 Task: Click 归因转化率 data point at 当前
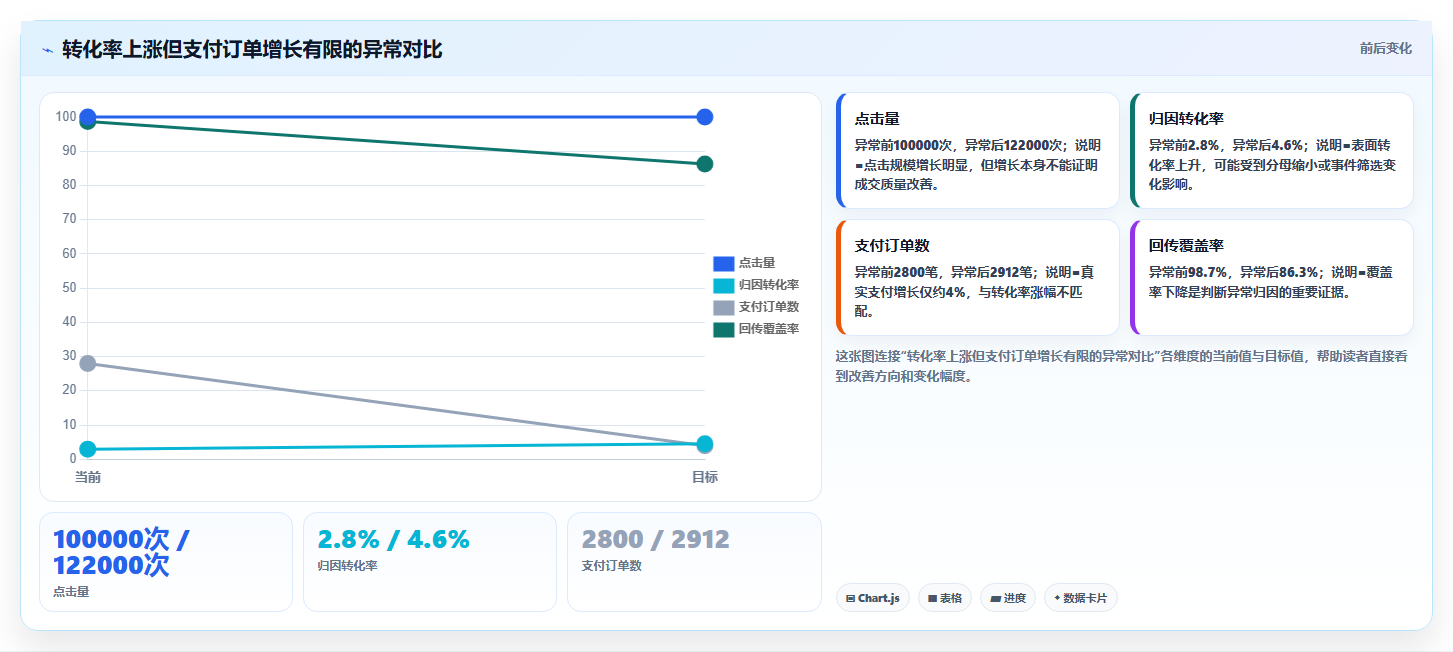(88, 449)
